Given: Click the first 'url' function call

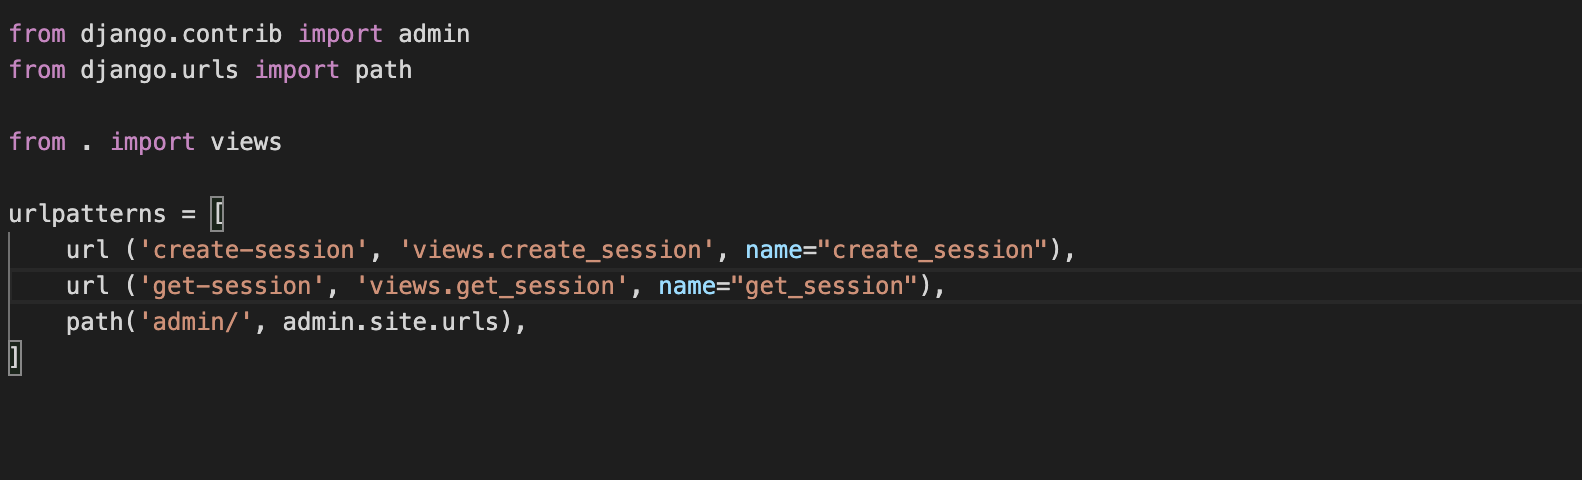Looking at the screenshot, I should [x=87, y=250].
